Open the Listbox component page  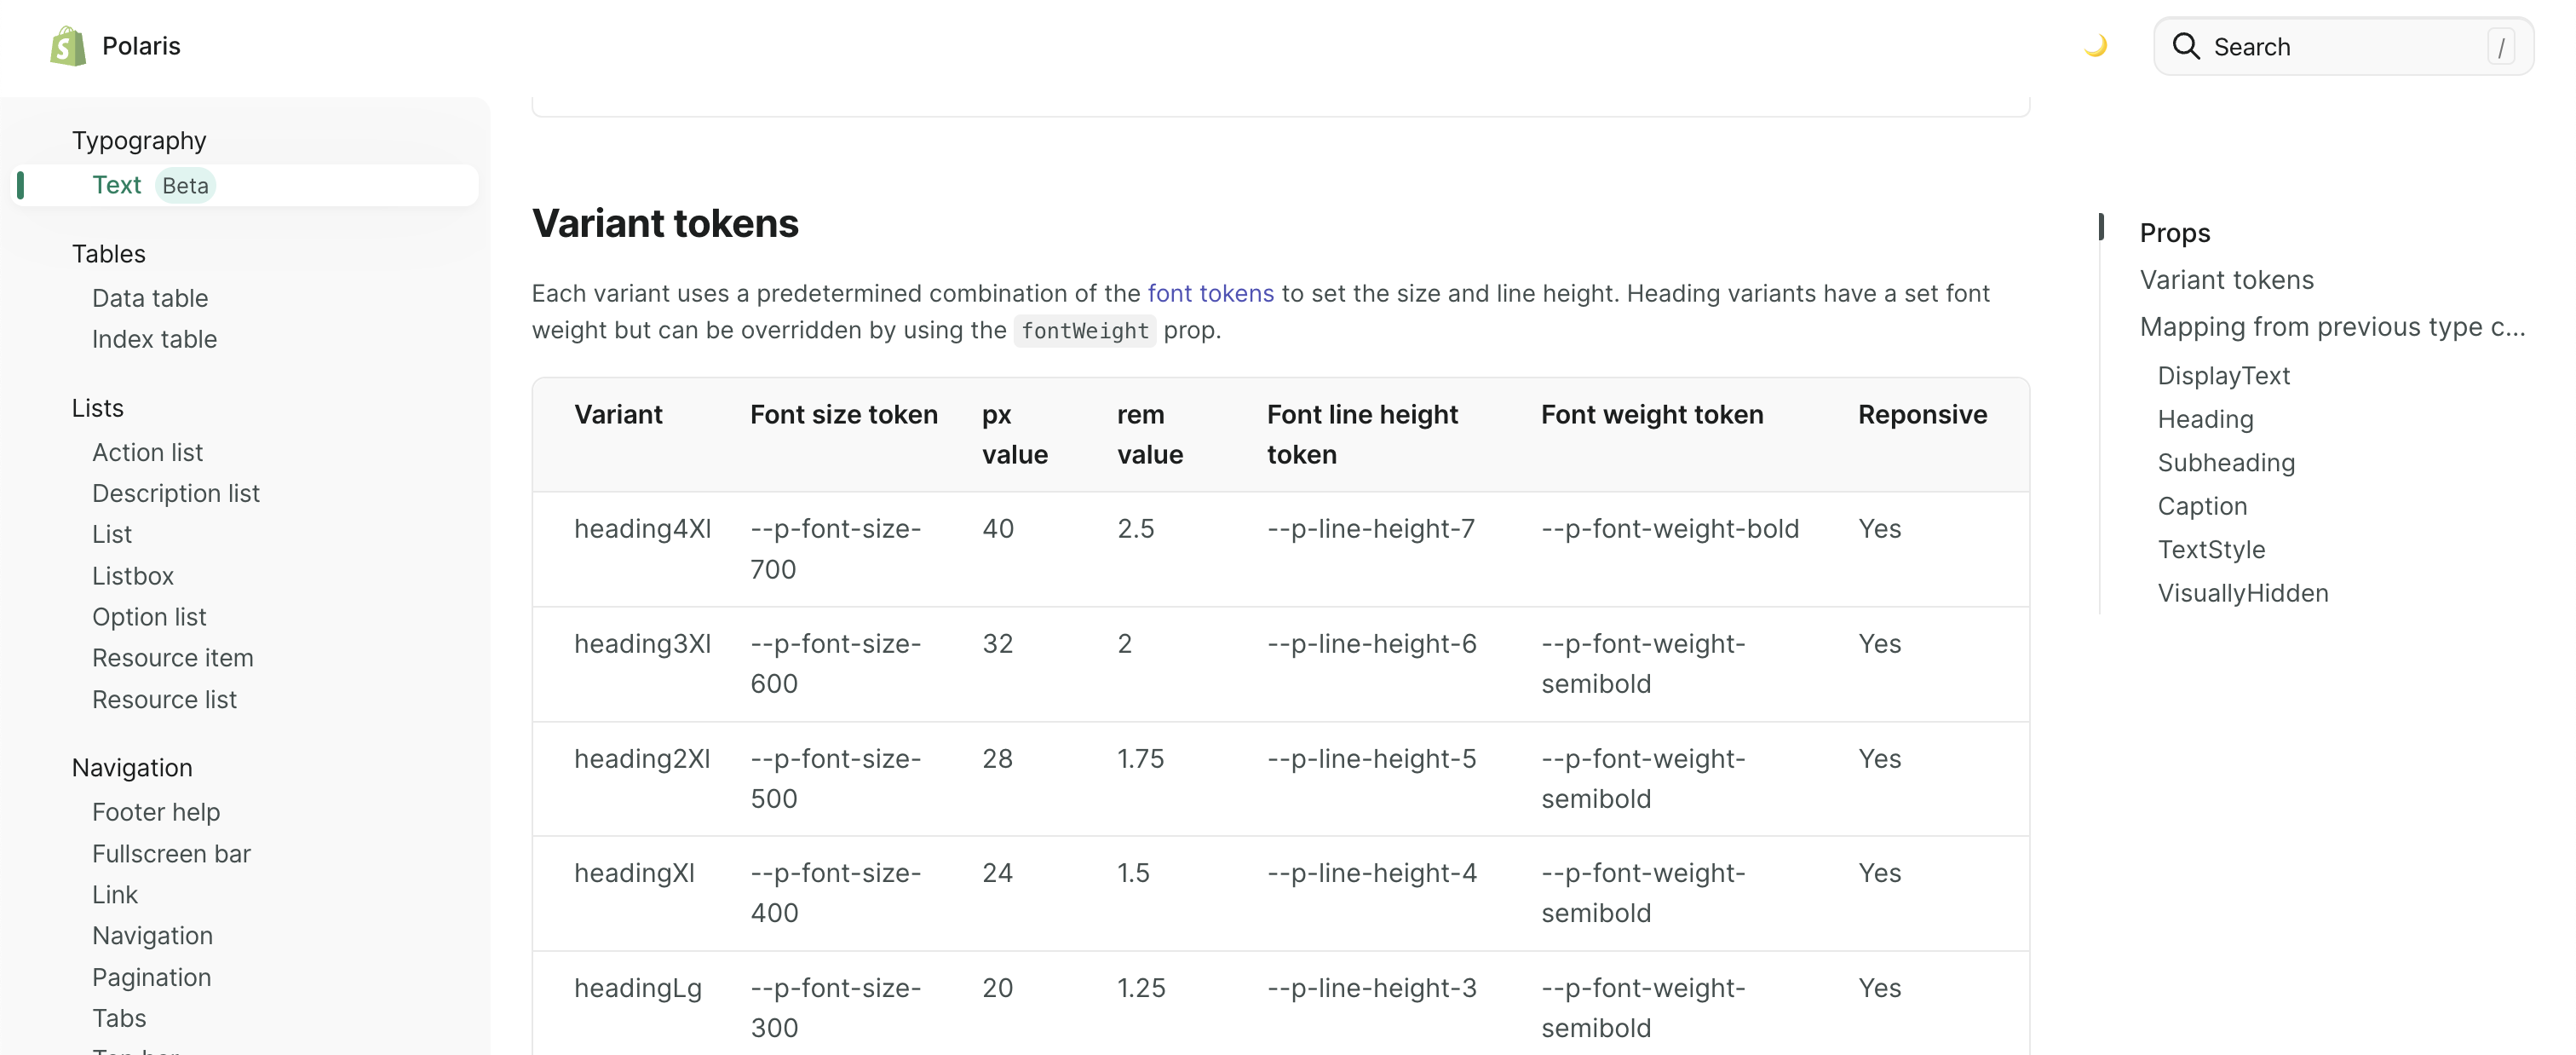133,576
